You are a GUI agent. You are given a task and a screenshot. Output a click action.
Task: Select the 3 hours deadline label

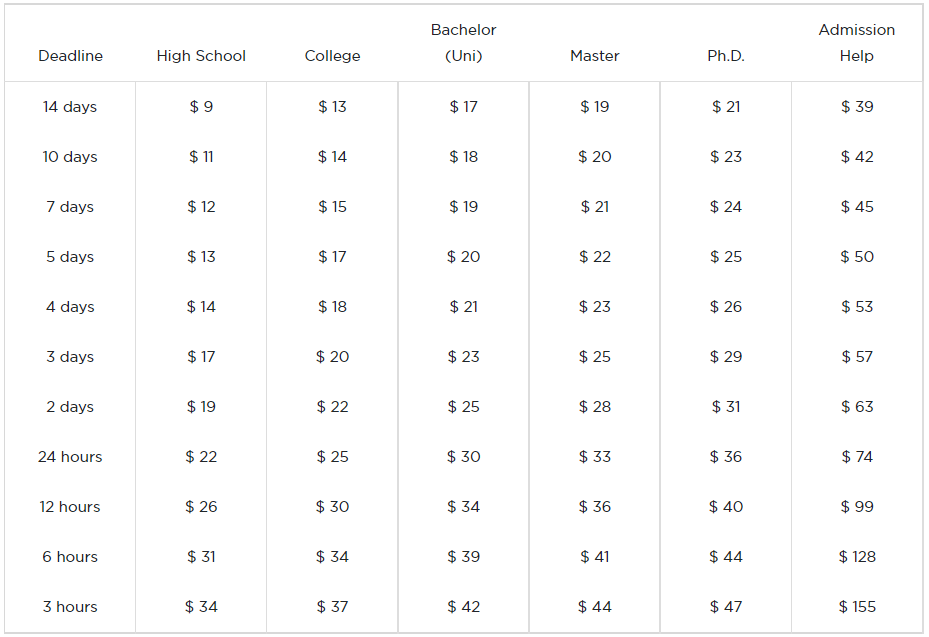[70, 607]
